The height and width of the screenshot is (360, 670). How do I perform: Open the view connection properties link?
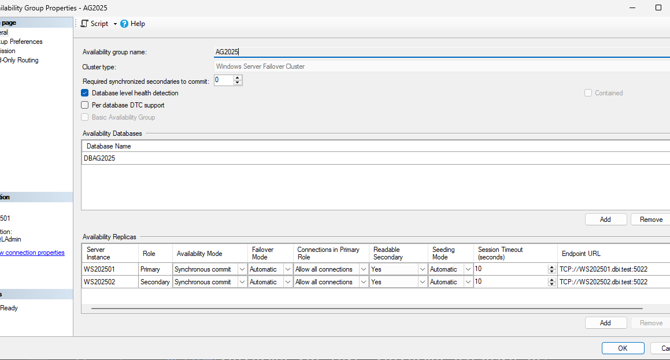(x=32, y=253)
